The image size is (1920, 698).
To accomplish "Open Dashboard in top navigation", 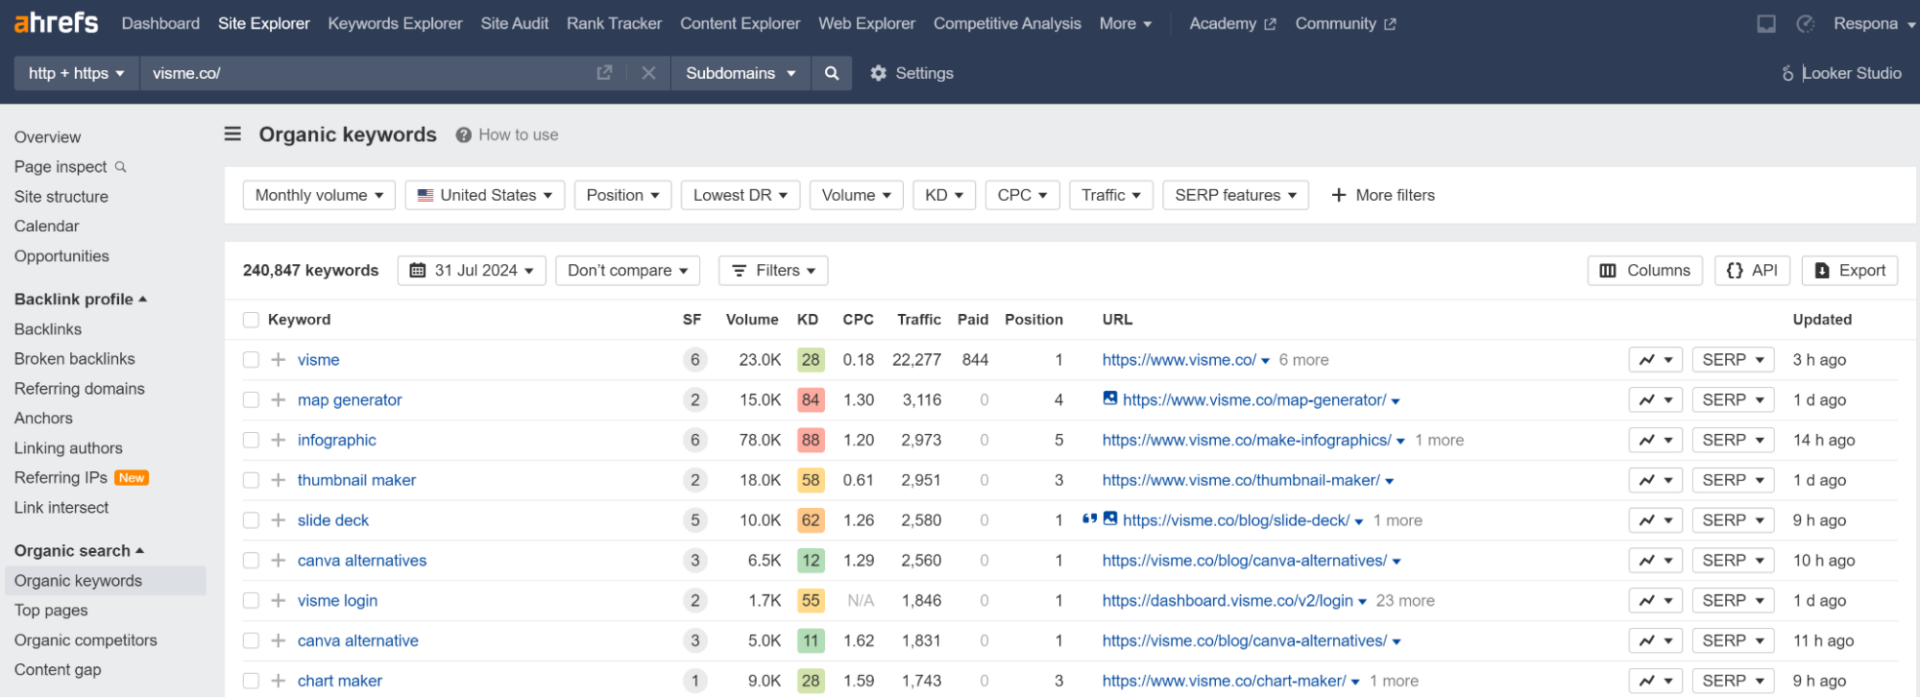I will pyautogui.click(x=161, y=23).
